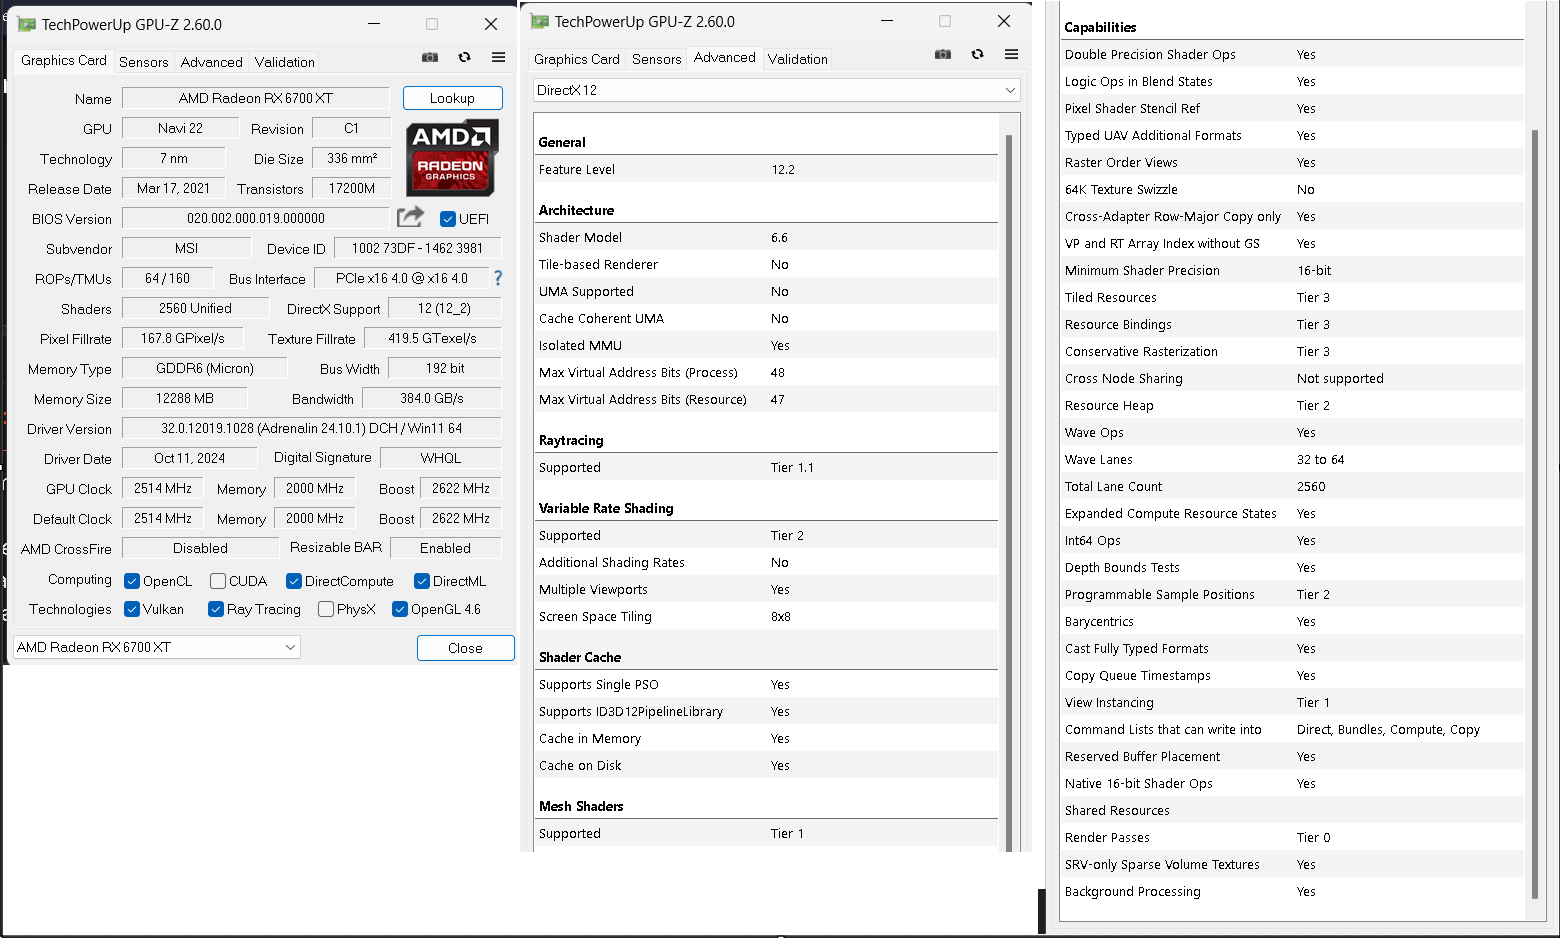Viewport: 1560px width, 938px height.
Task: Click the Tile-based Renderer row
Action: pyautogui.click(x=766, y=264)
